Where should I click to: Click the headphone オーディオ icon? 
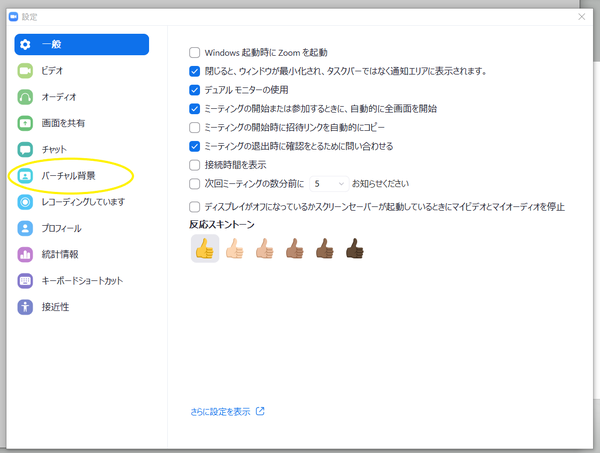tap(25, 97)
